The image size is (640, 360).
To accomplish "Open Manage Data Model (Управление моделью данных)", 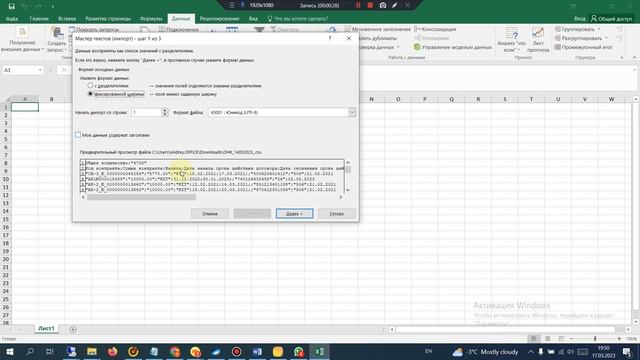I will tap(453, 47).
